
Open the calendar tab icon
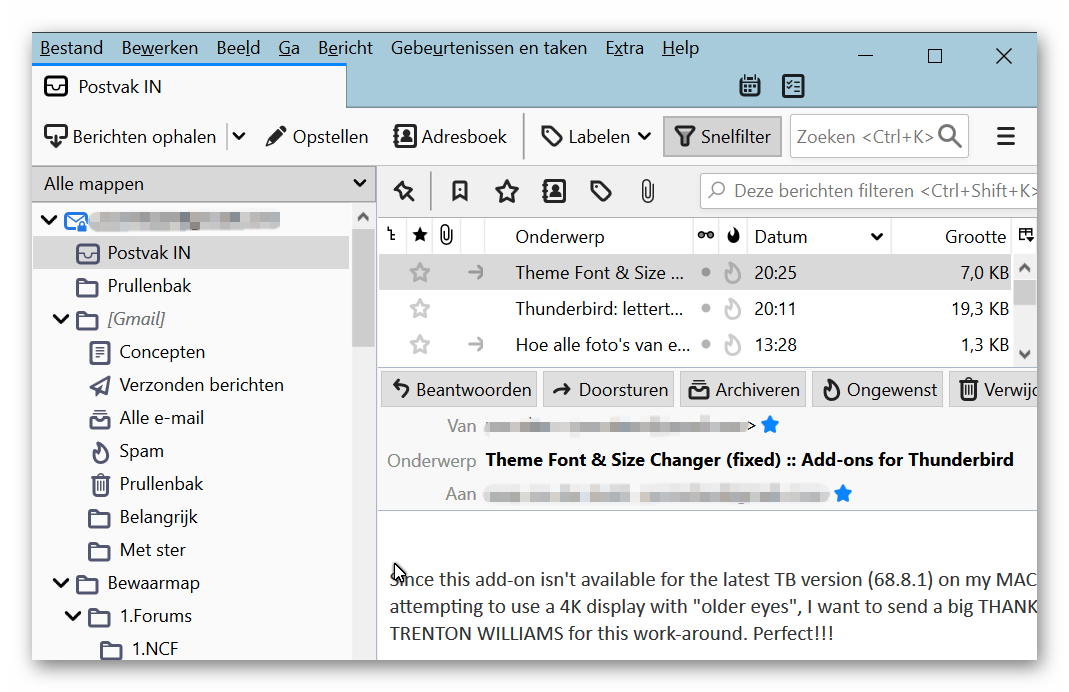coord(749,86)
